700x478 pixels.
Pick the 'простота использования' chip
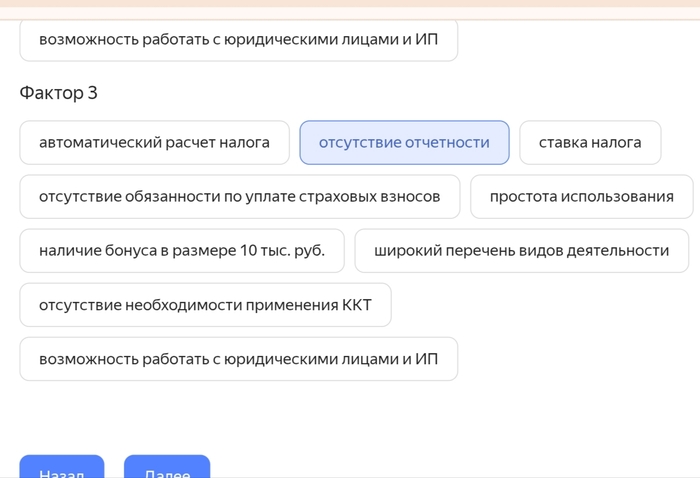[x=581, y=197]
